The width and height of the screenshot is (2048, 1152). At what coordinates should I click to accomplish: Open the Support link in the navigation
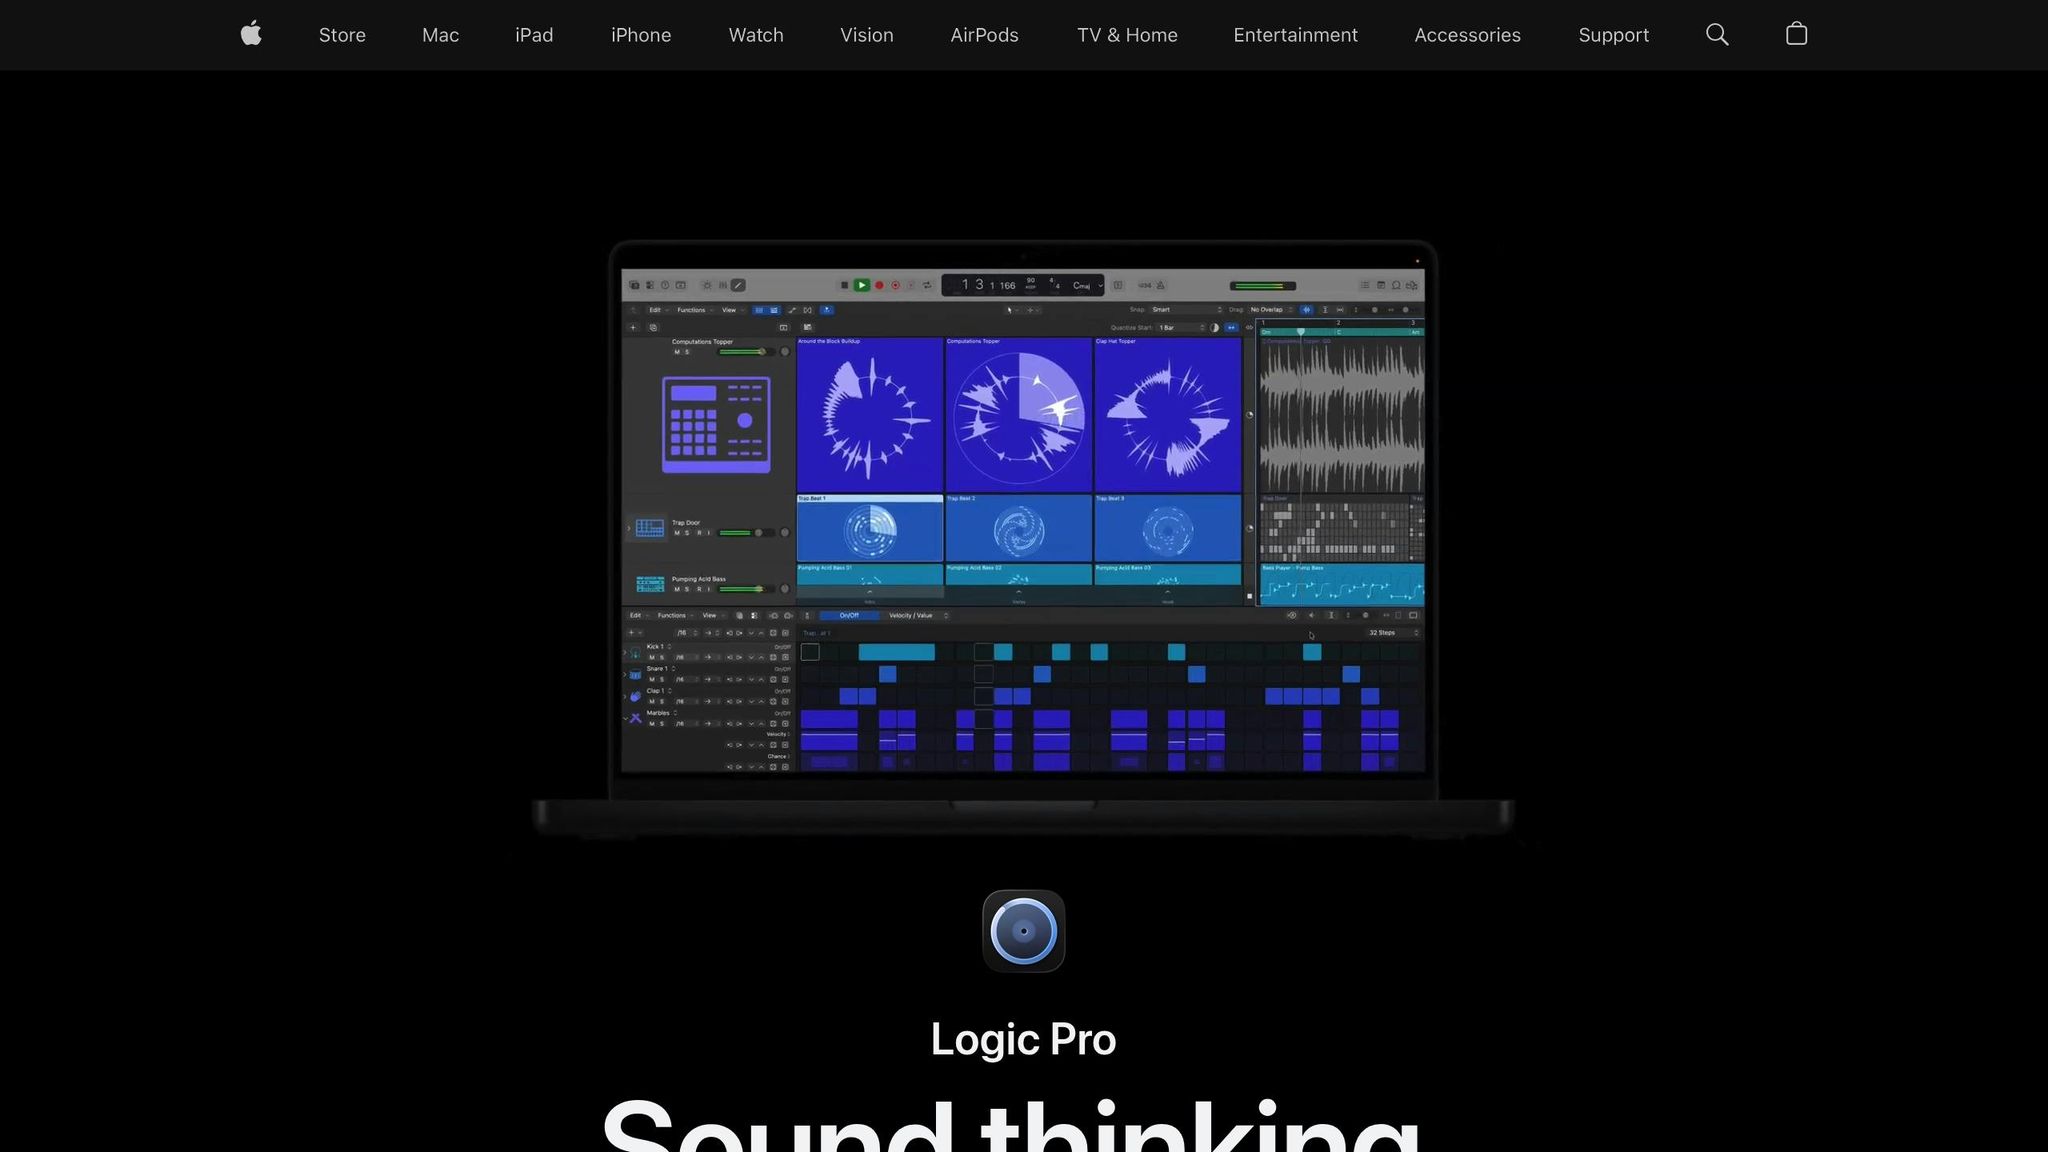(x=1612, y=35)
